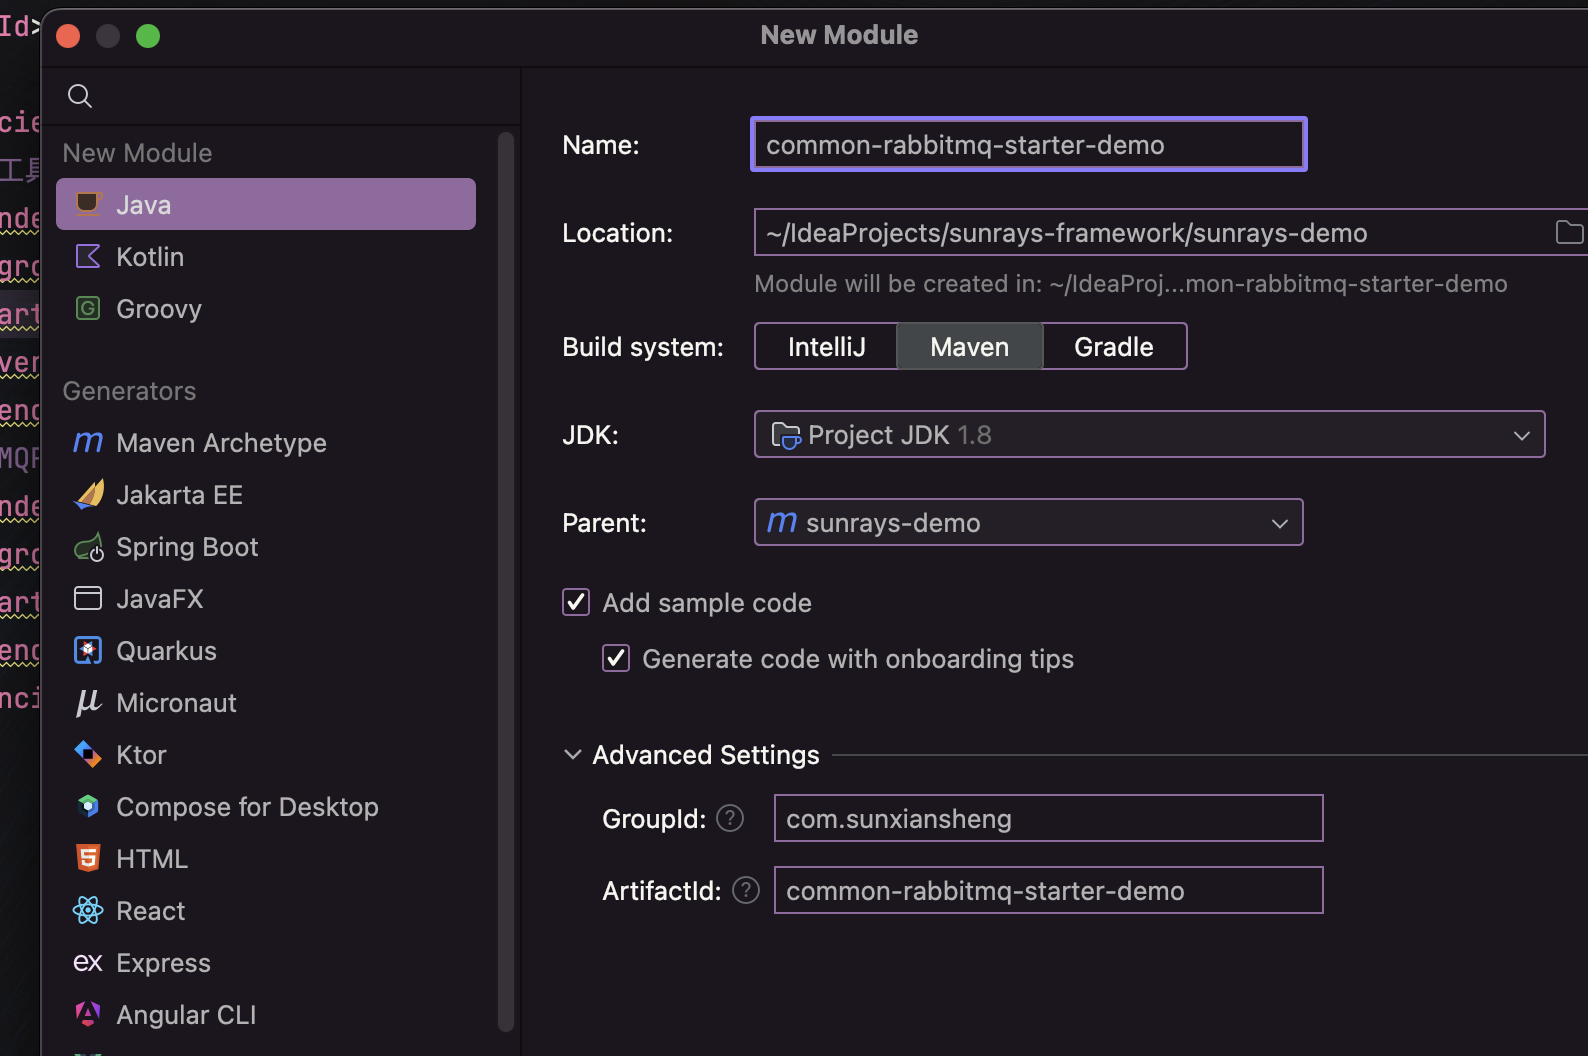This screenshot has height=1056, width=1588.
Task: Select the Angular CLI generator
Action: pyautogui.click(x=266, y=1014)
